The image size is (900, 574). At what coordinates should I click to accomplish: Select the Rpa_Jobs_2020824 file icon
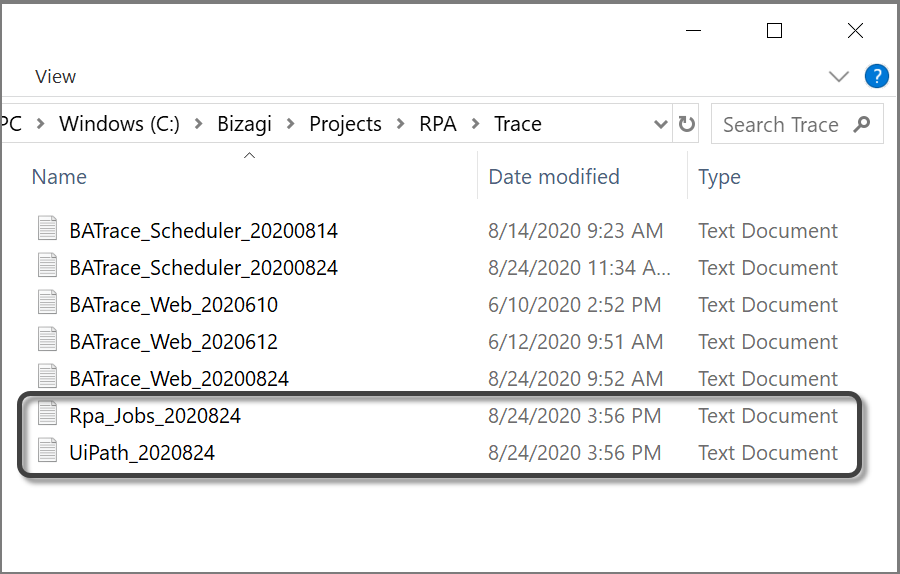pyautogui.click(x=48, y=413)
